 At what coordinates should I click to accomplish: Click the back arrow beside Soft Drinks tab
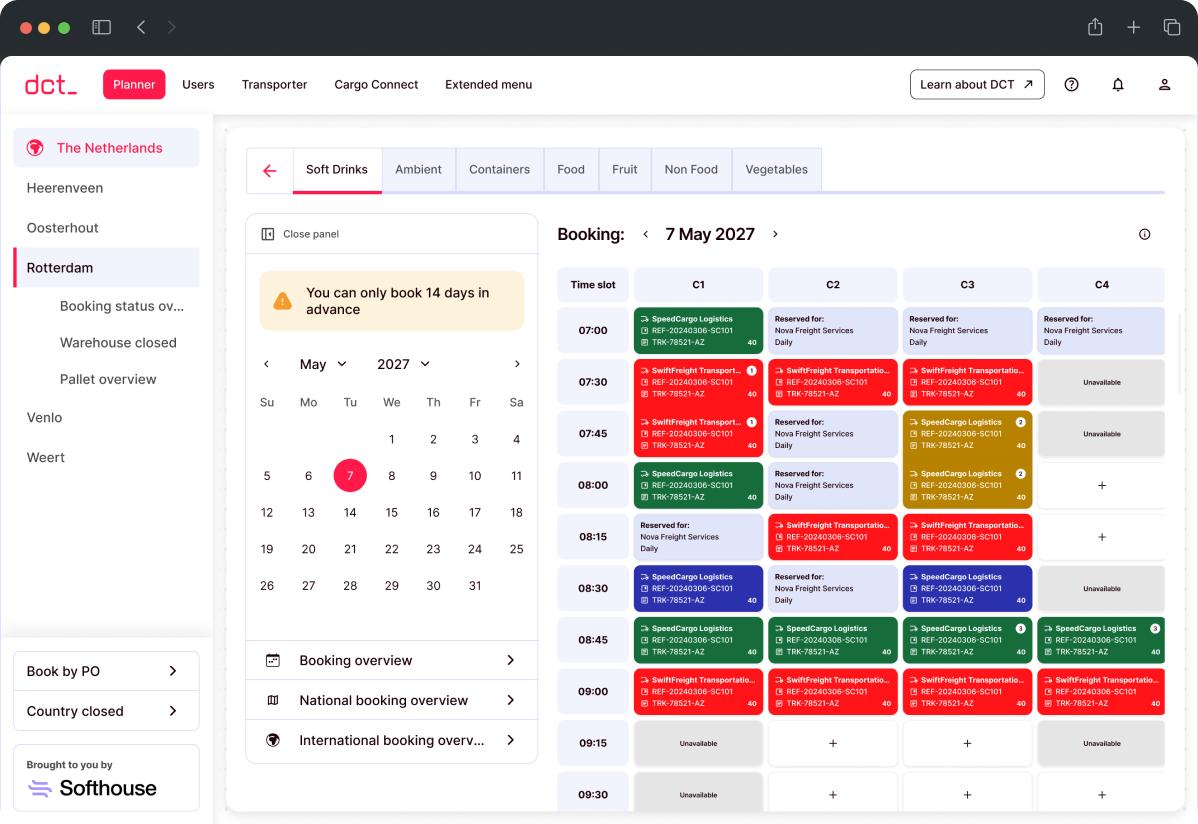(269, 169)
